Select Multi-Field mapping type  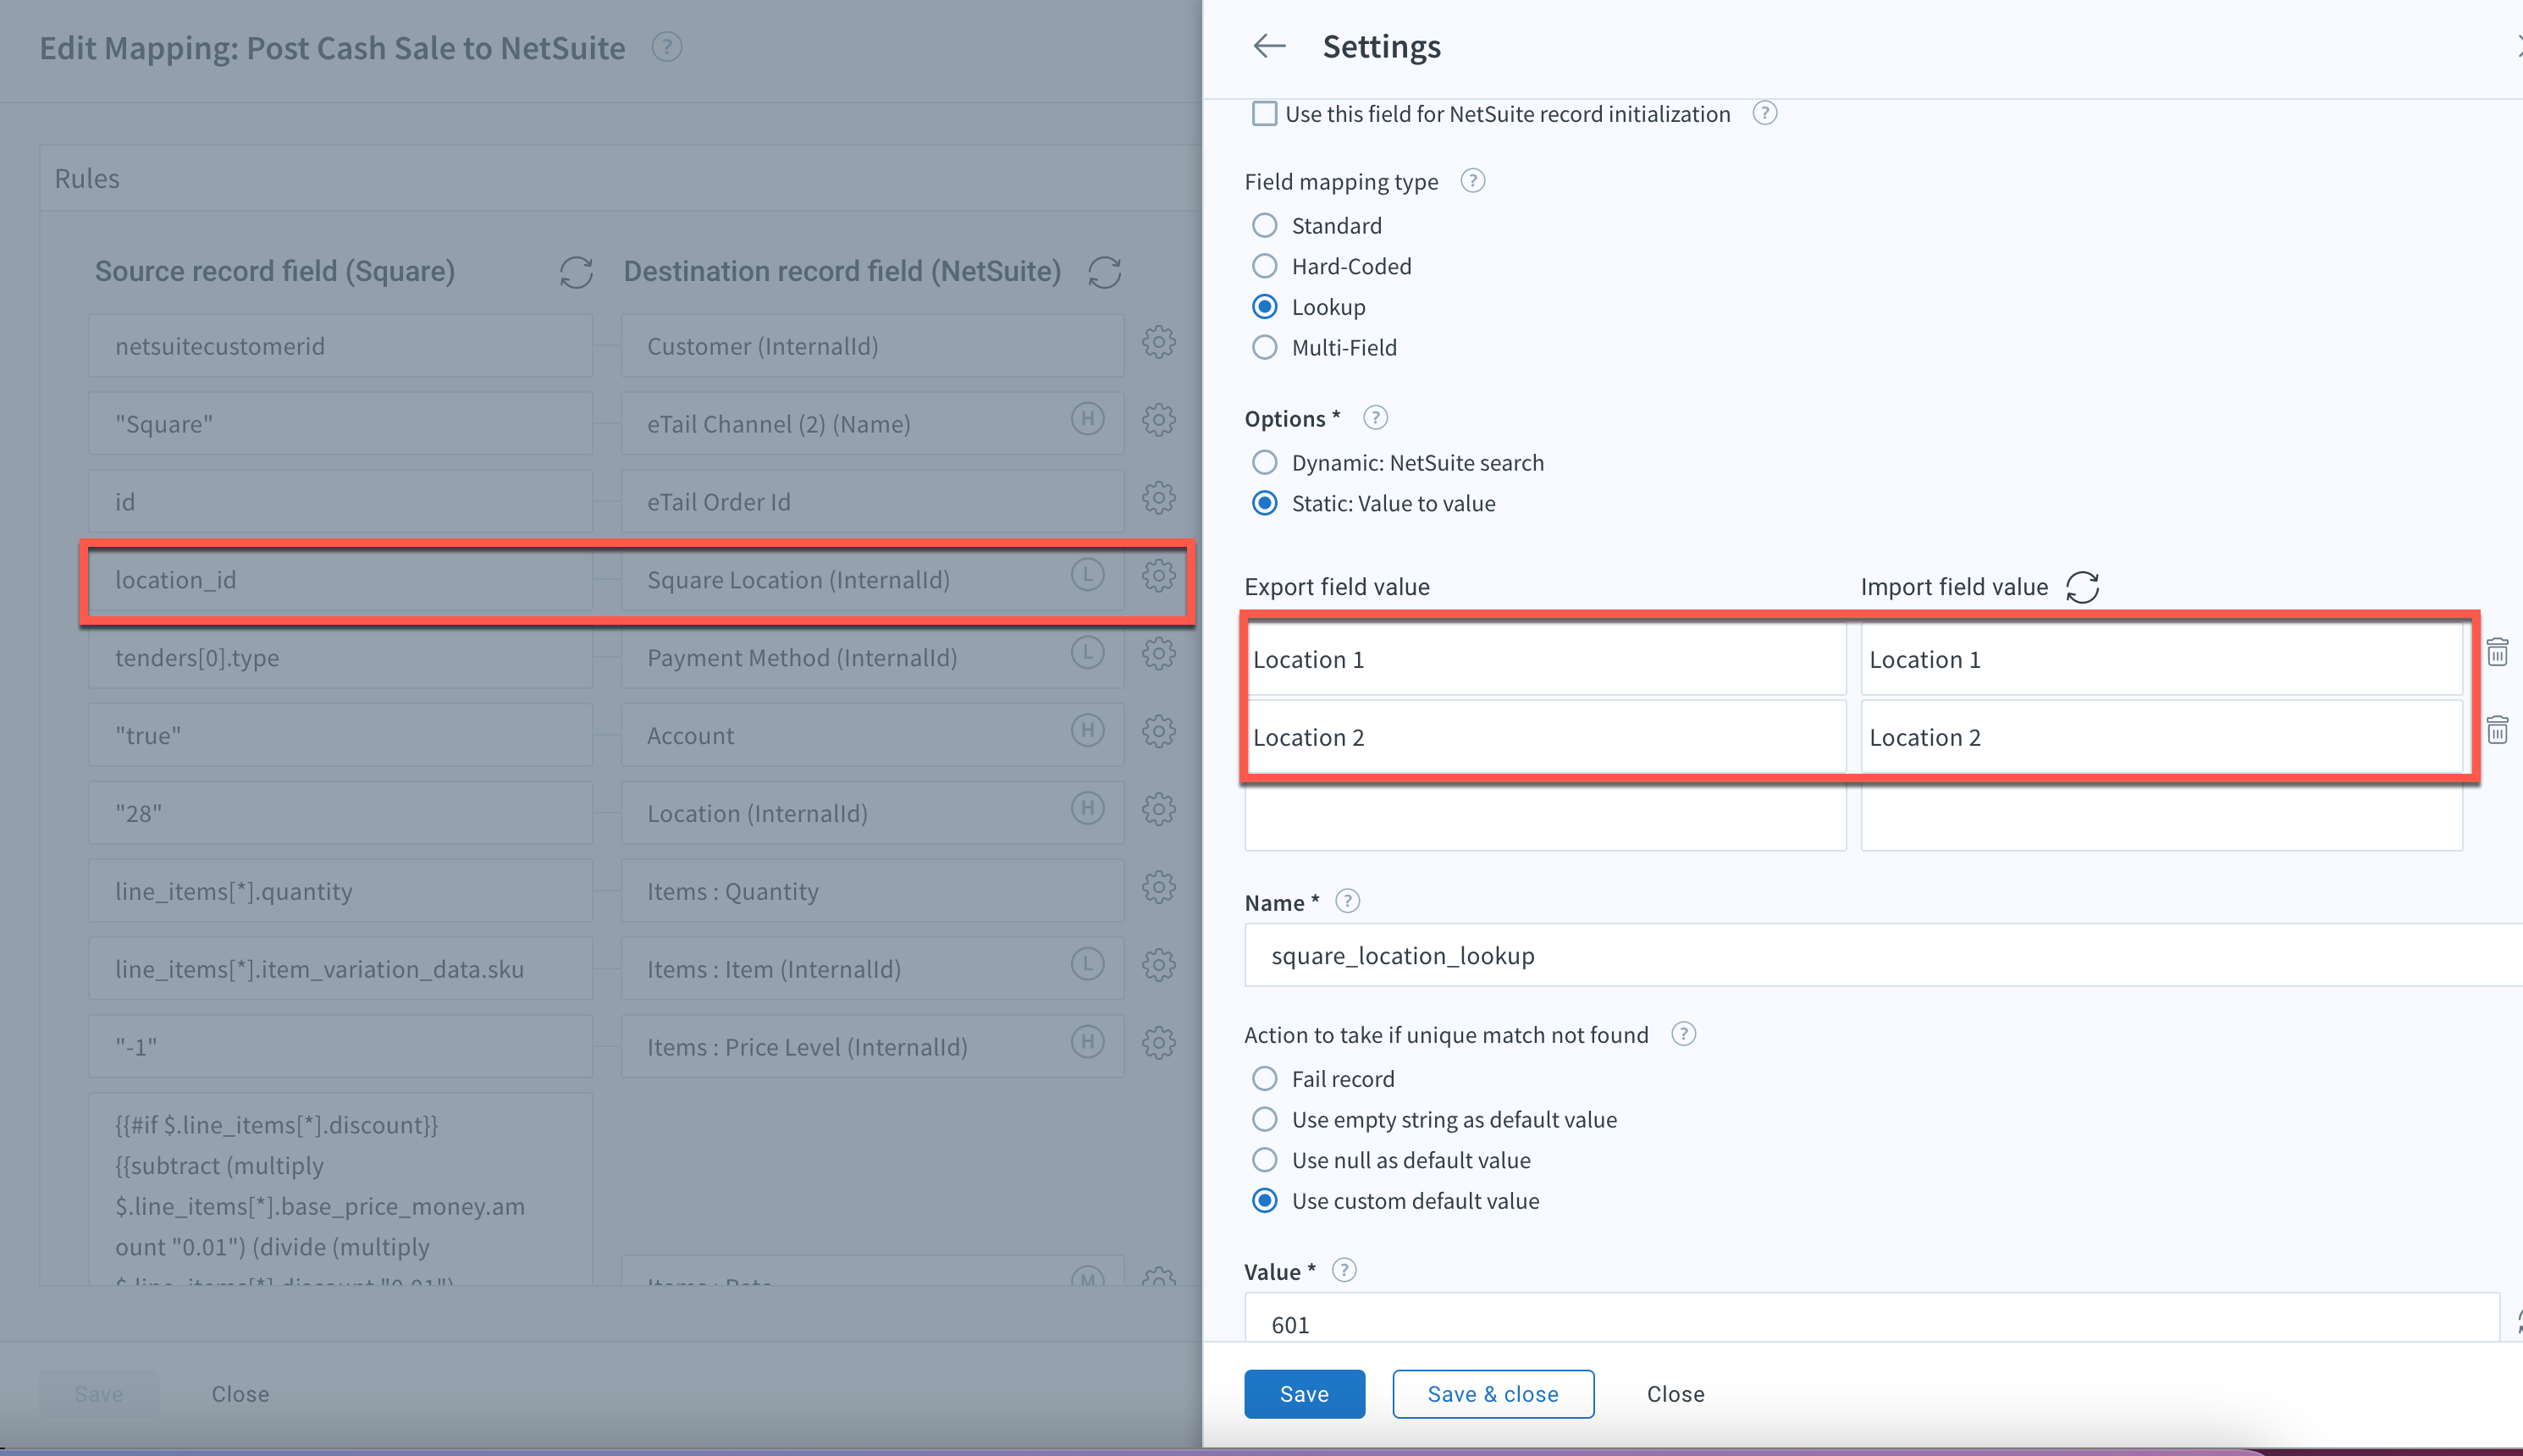tap(1264, 347)
